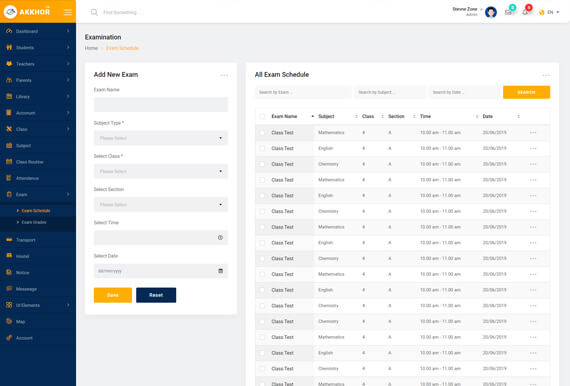This screenshot has height=386, width=570.
Task: Click the Subject sidebar icon
Action: [x=9, y=145]
